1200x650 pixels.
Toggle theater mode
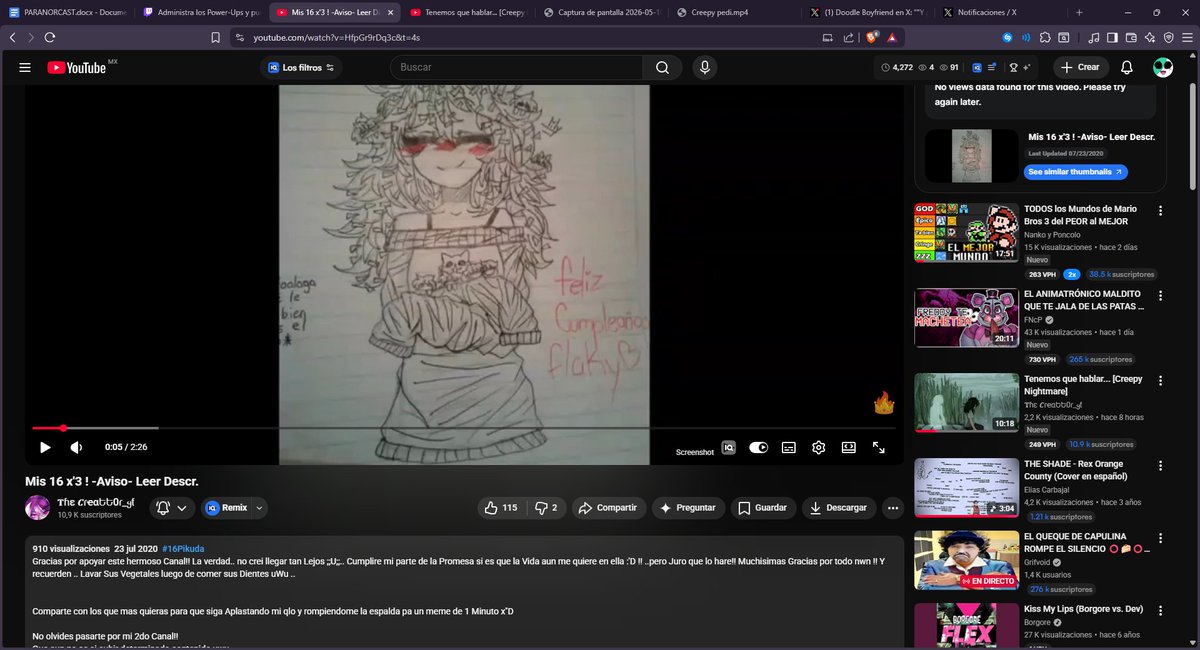click(848, 447)
